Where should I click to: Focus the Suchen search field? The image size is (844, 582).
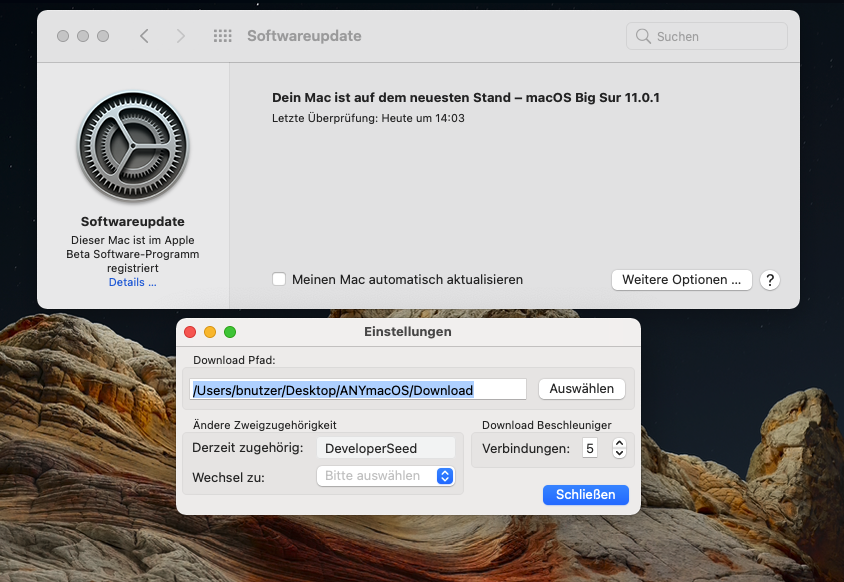pyautogui.click(x=707, y=36)
